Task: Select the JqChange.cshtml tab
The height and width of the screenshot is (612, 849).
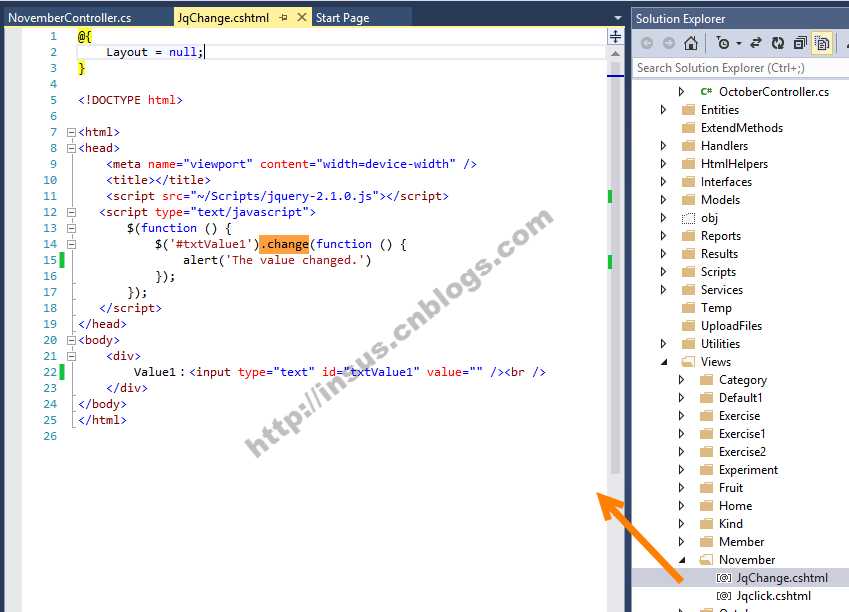Action: 223,18
